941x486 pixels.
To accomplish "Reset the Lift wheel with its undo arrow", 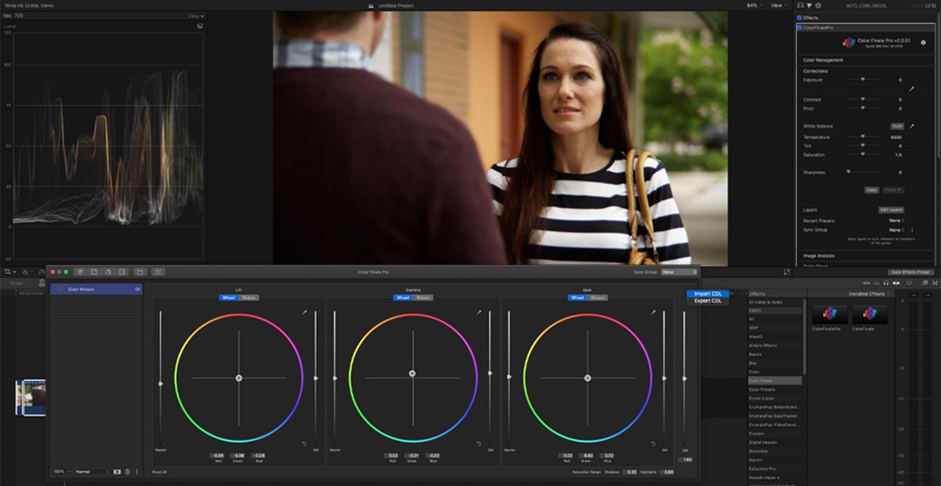I will [x=304, y=444].
